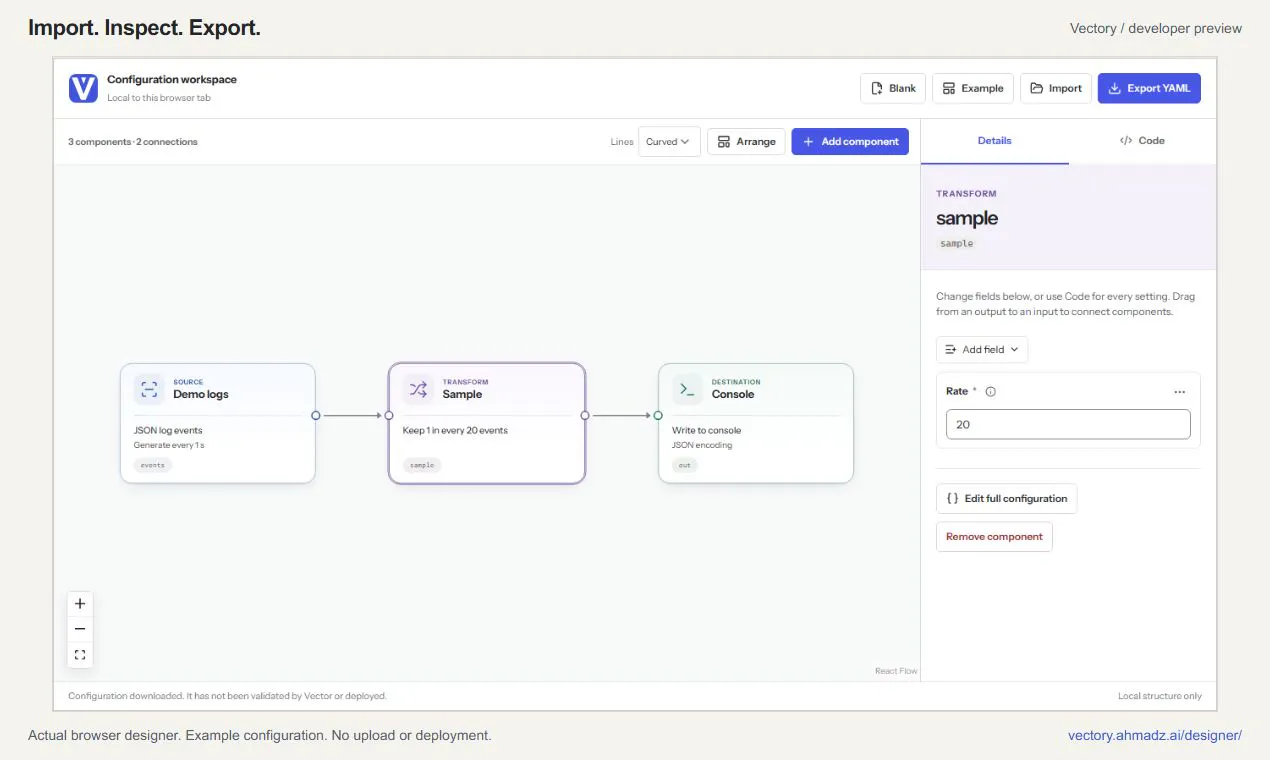Open the Lines style Curved dropdown

click(x=669, y=142)
